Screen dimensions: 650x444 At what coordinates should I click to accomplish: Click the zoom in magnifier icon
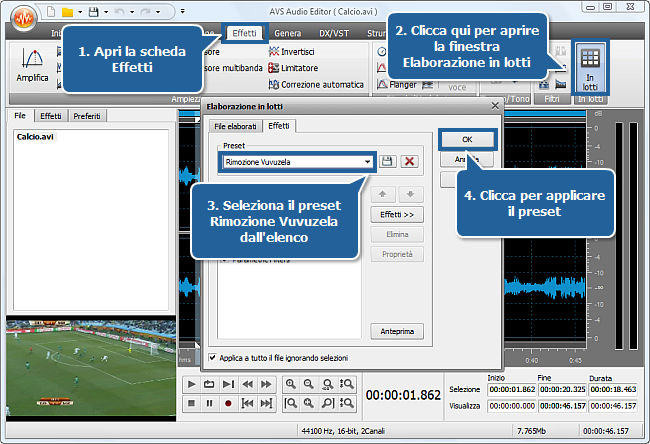click(x=290, y=384)
